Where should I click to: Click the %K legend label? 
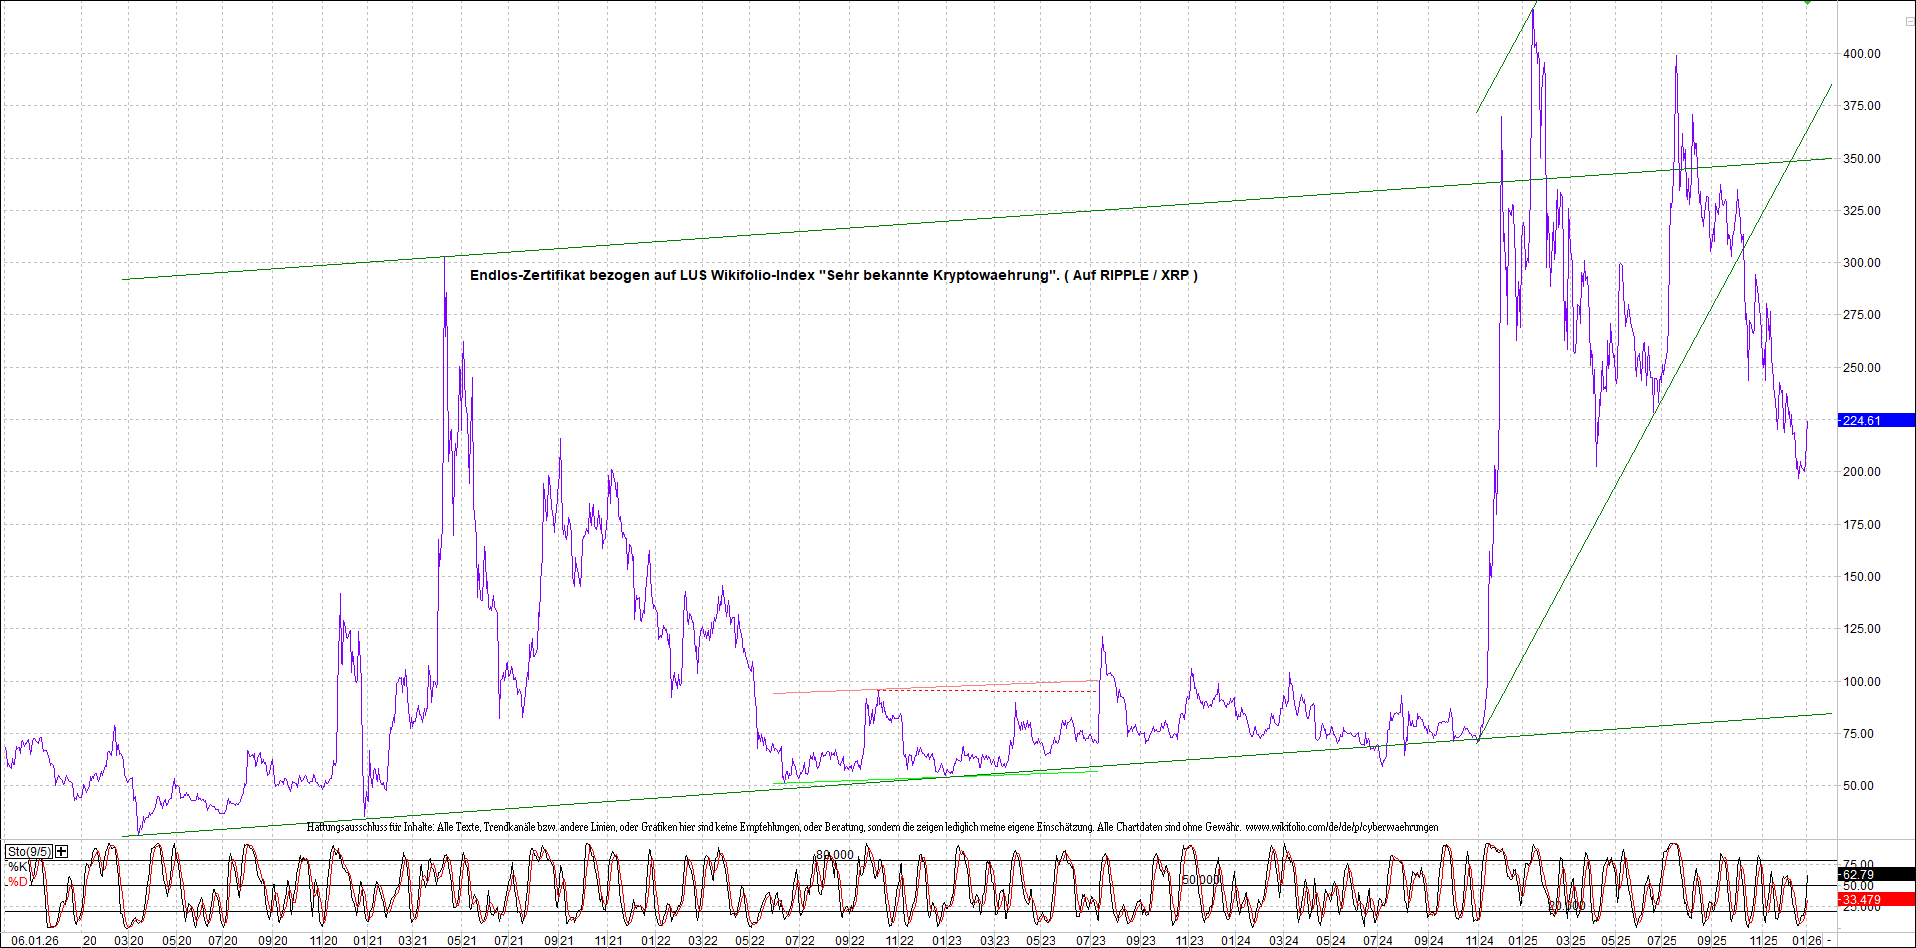point(18,867)
